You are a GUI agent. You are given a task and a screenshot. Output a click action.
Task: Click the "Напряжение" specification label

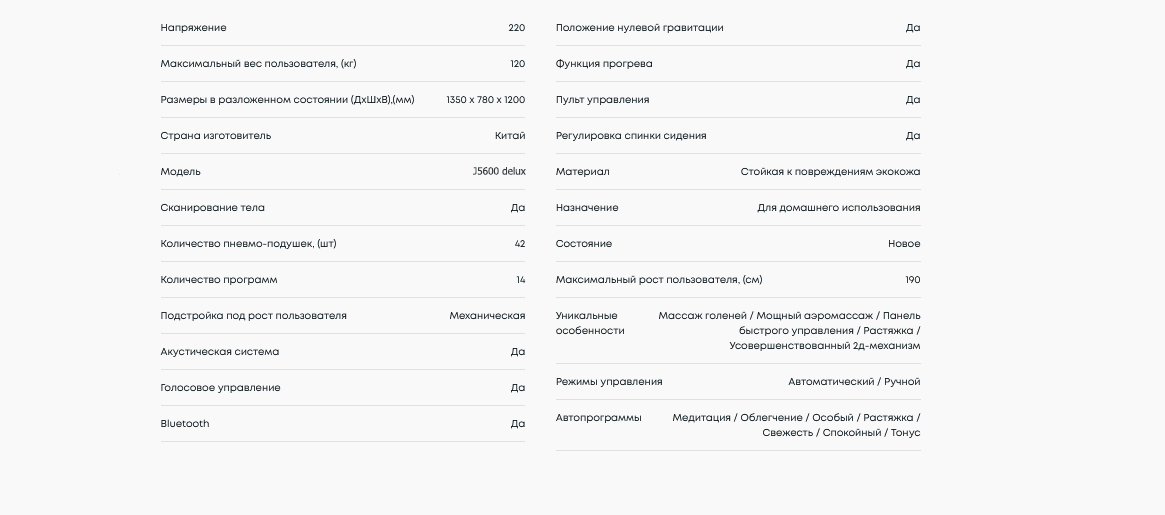point(193,28)
